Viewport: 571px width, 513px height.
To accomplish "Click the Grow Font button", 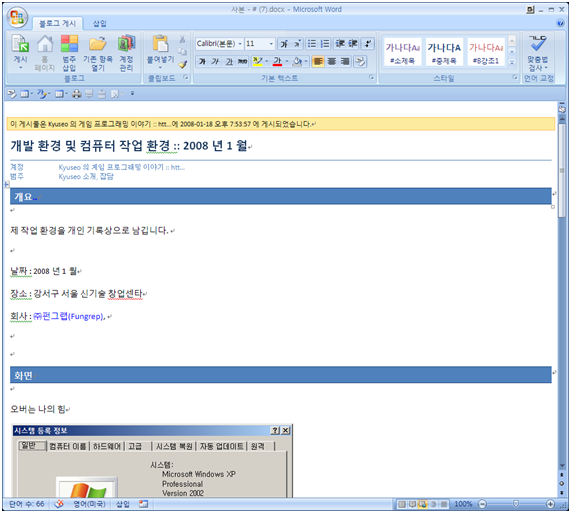I will click(284, 44).
